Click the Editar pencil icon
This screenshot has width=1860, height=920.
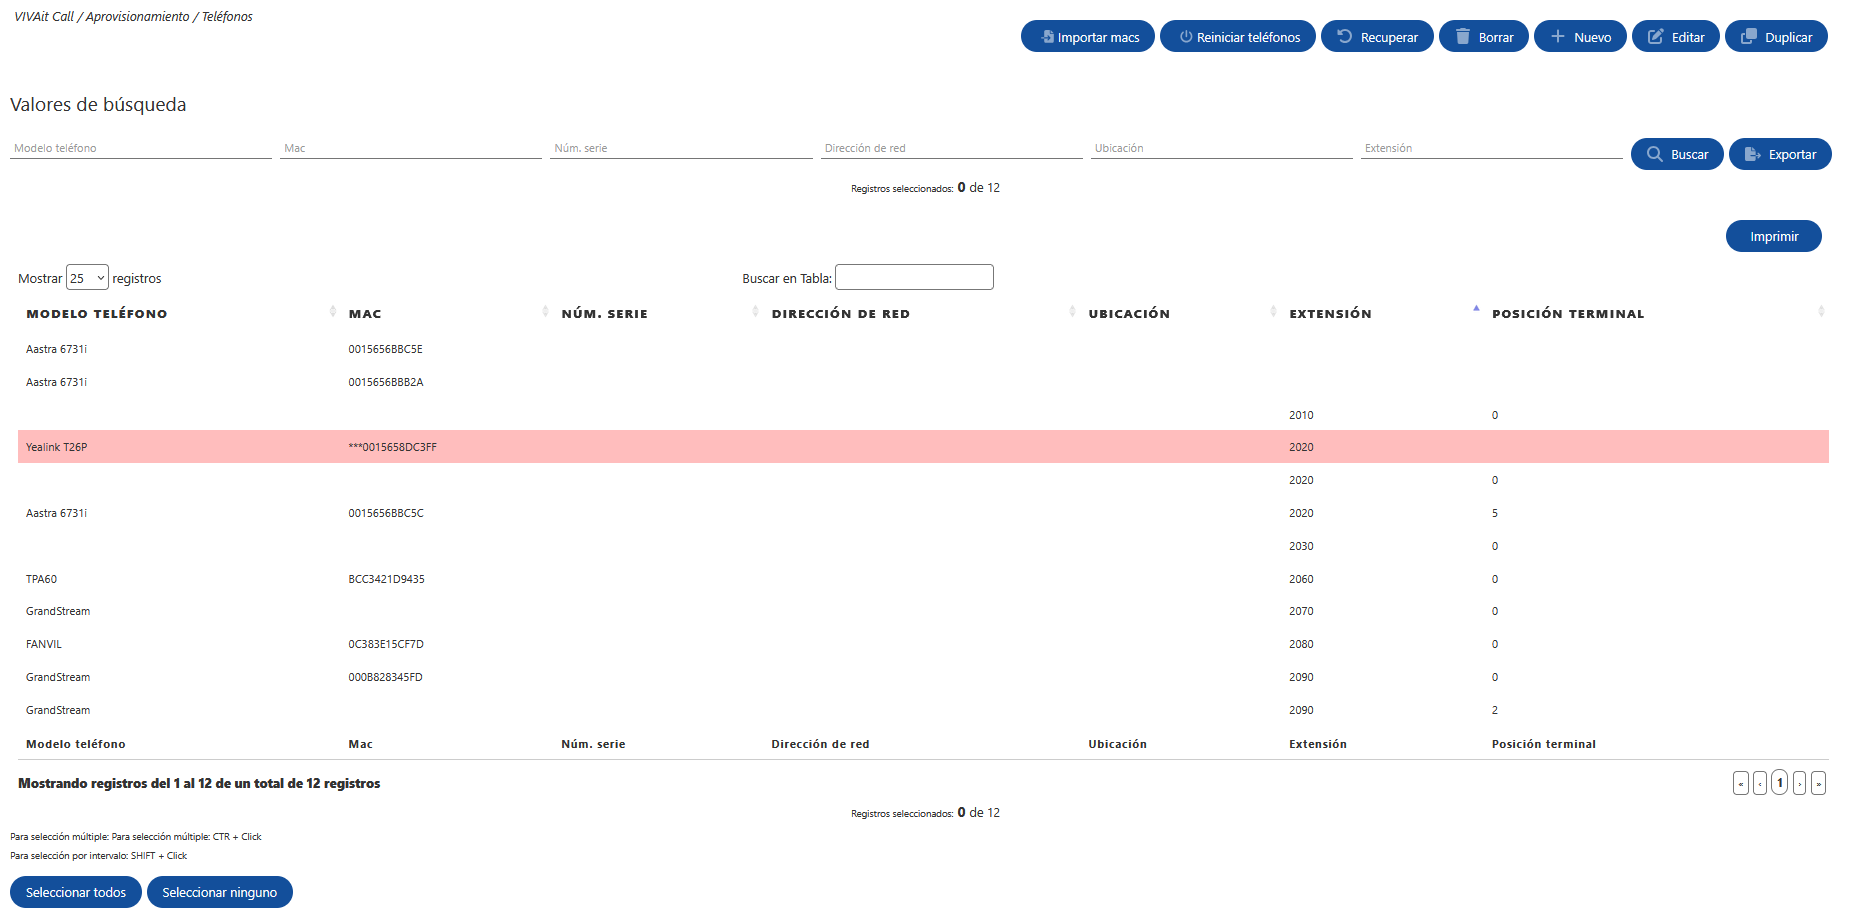[x=1655, y=37]
